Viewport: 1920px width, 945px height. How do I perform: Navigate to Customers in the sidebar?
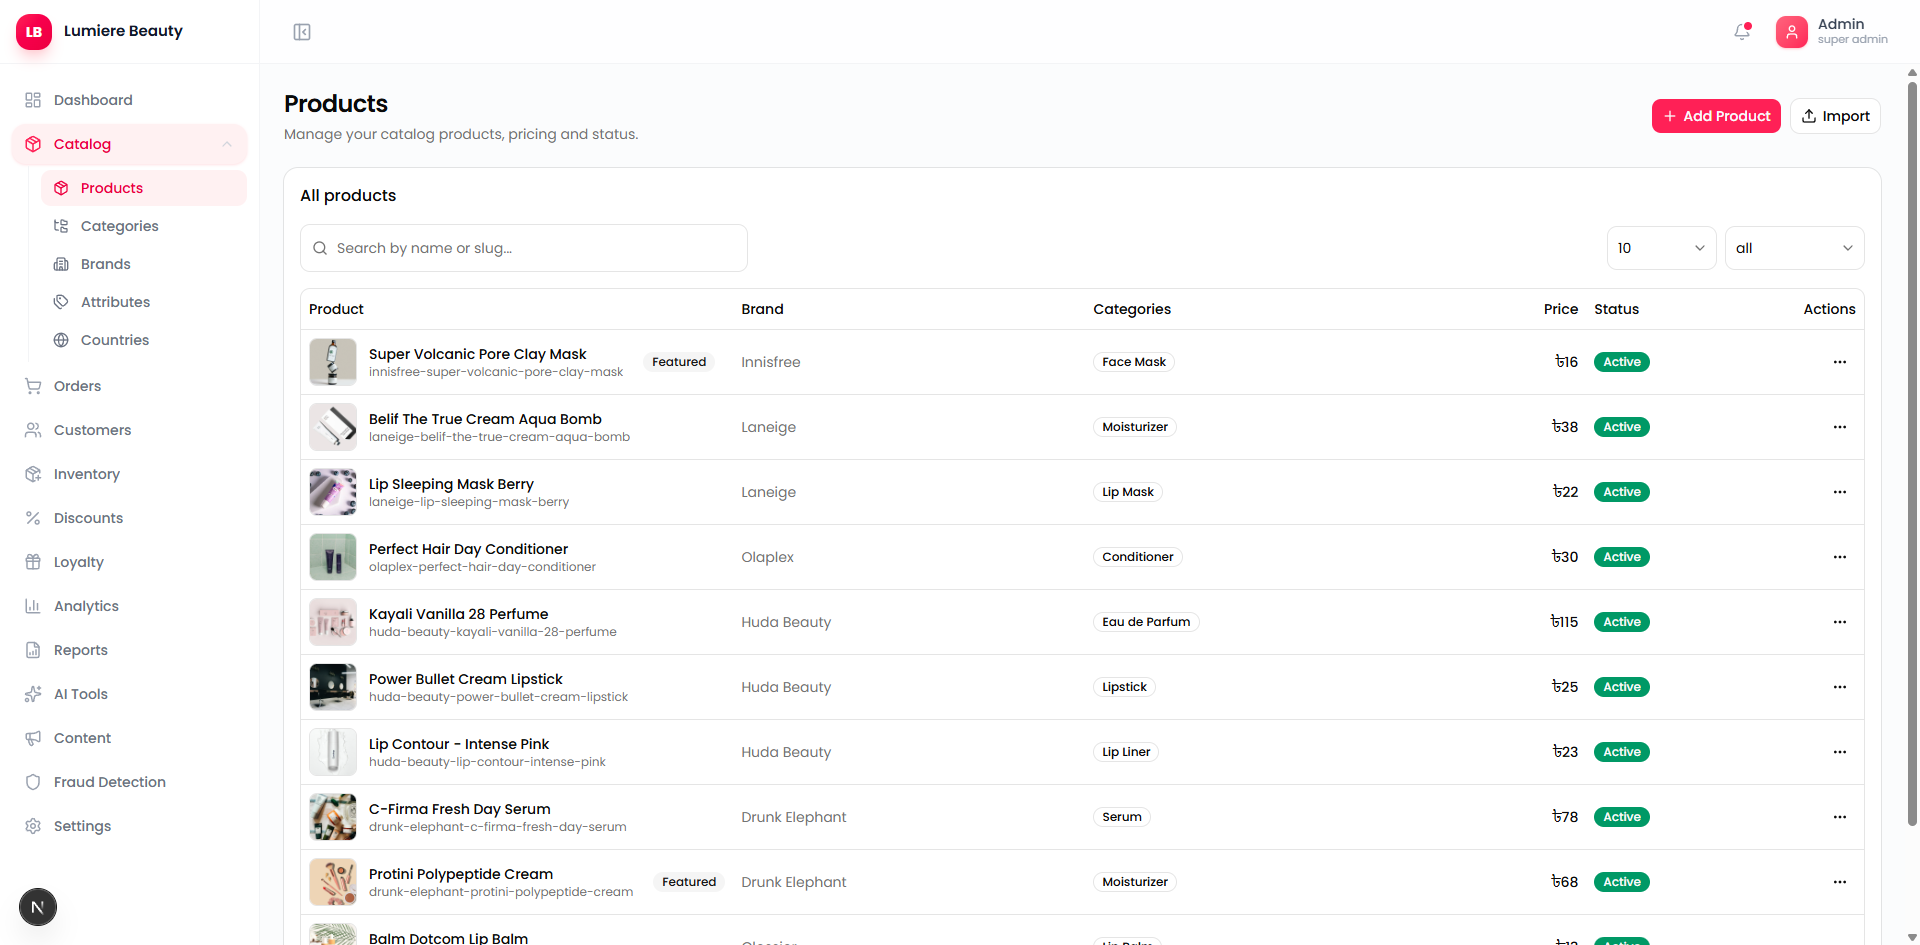pos(129,430)
